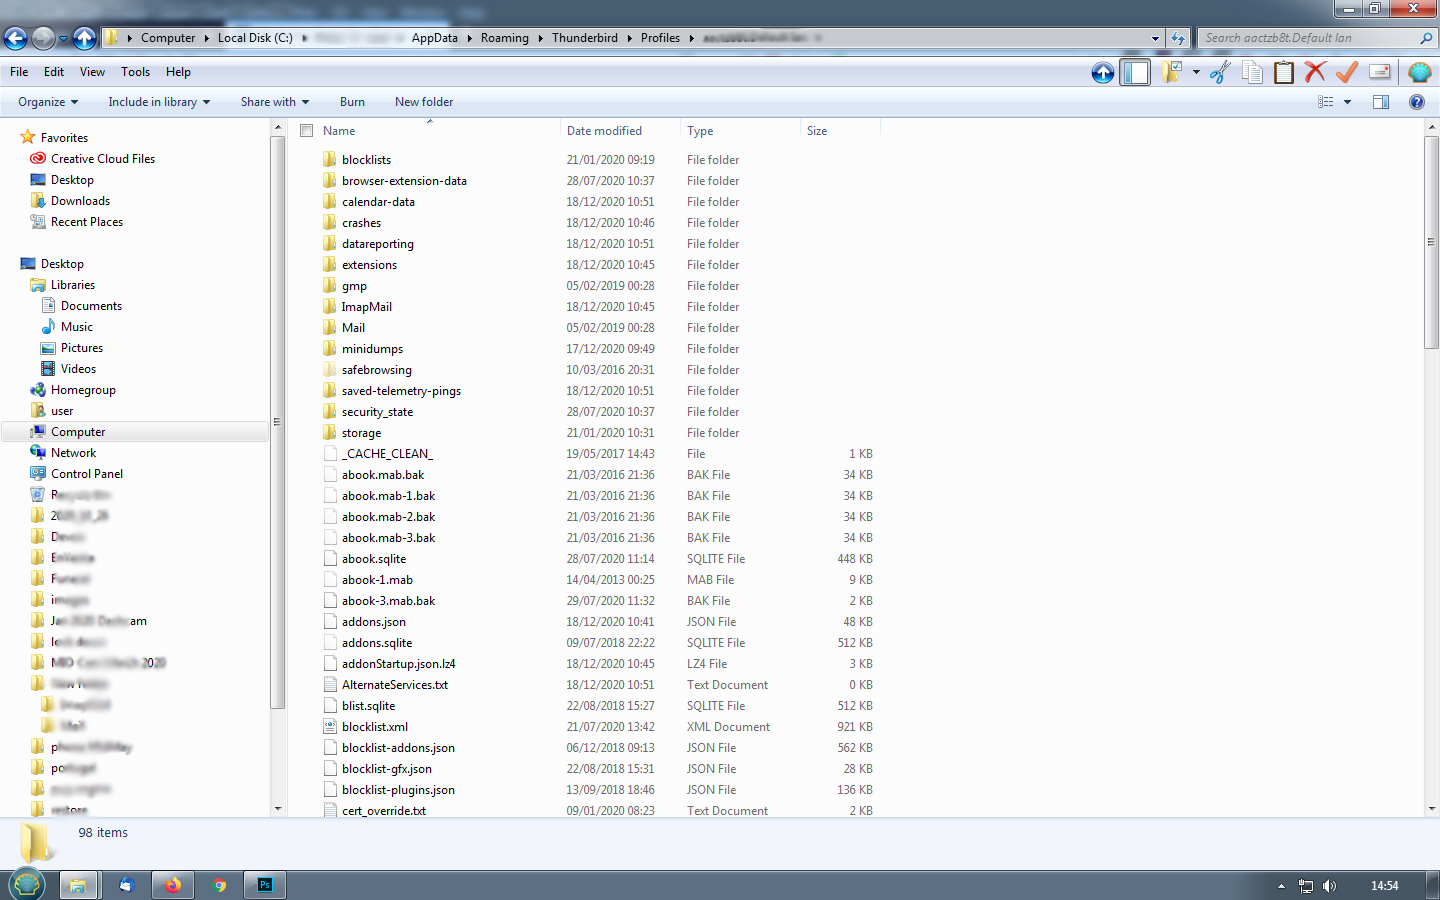Click the Copy icon in toolbar
This screenshot has width=1440, height=900.
pos(1252,72)
